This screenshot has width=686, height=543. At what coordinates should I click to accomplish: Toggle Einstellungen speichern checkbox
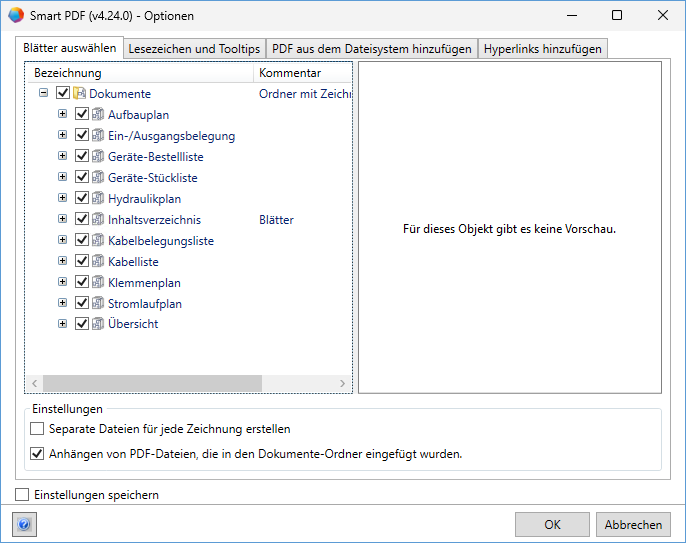click(x=23, y=495)
